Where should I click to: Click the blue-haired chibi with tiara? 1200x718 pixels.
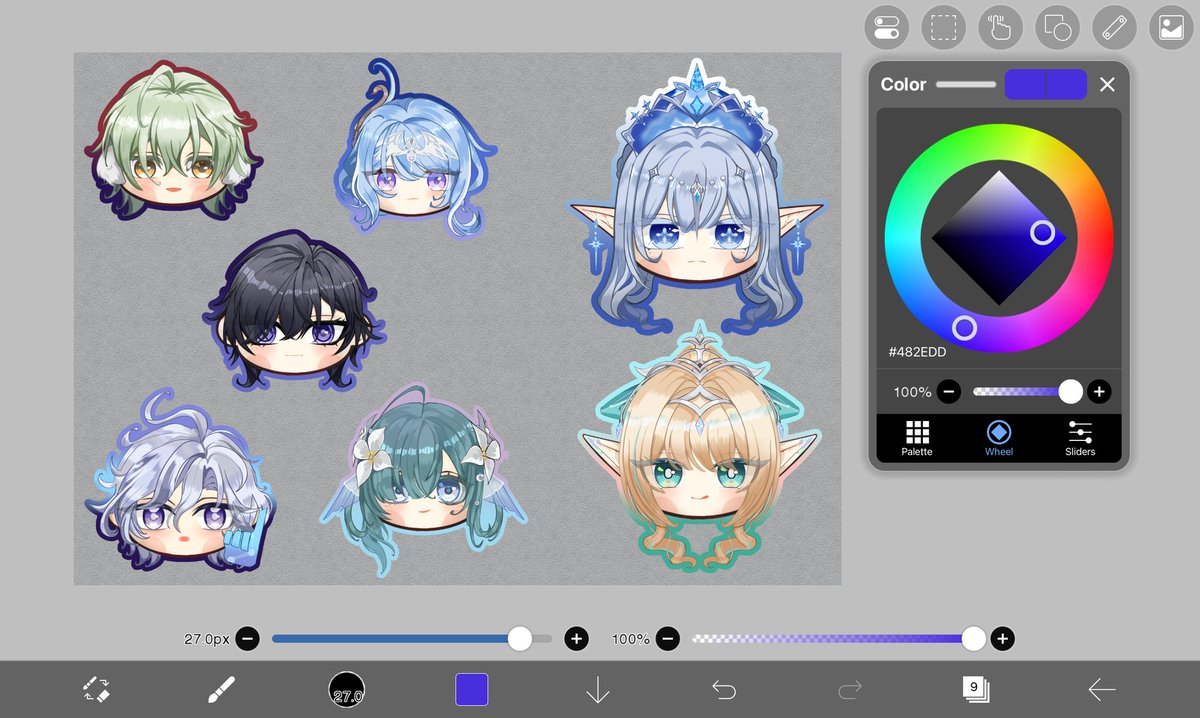415,150
